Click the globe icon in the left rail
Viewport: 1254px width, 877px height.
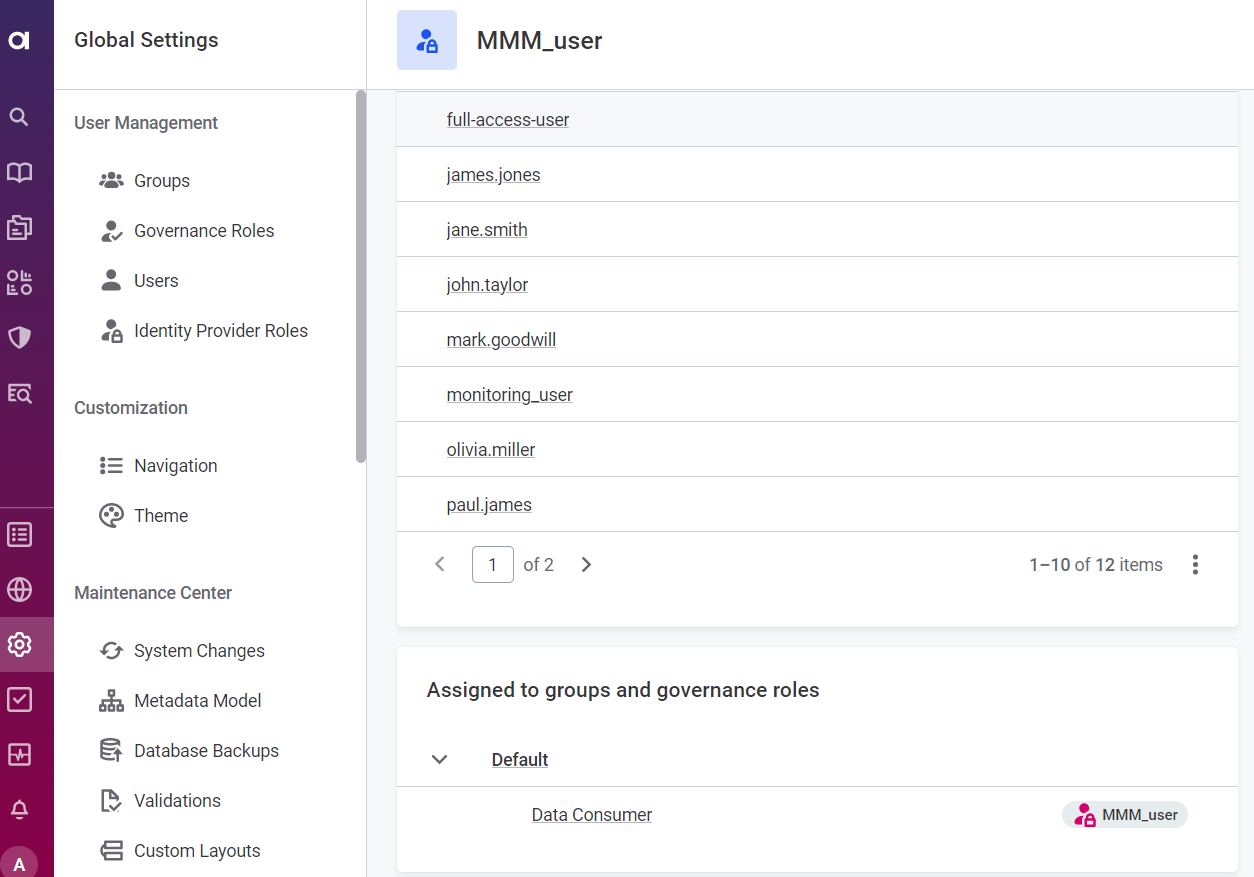pyautogui.click(x=18, y=590)
